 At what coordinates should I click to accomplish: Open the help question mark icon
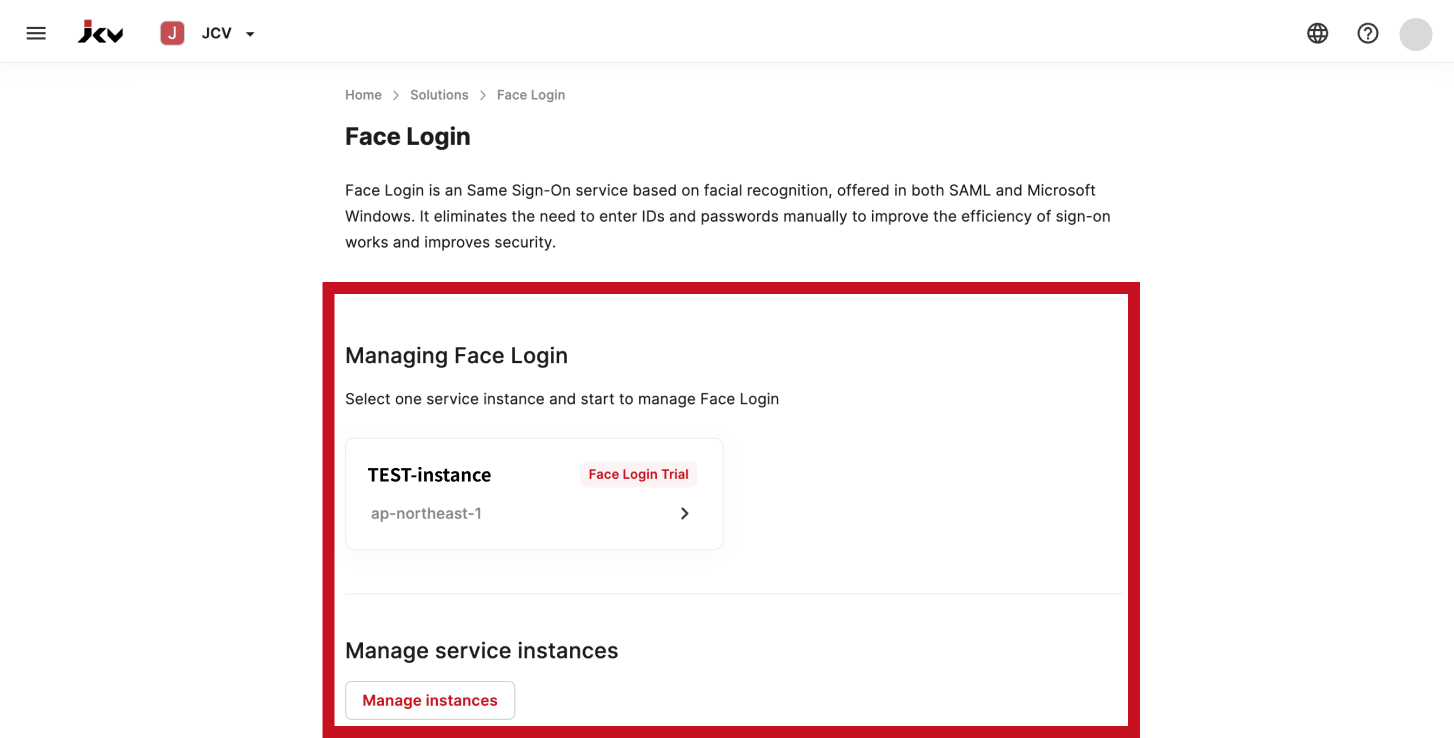pyautogui.click(x=1368, y=33)
